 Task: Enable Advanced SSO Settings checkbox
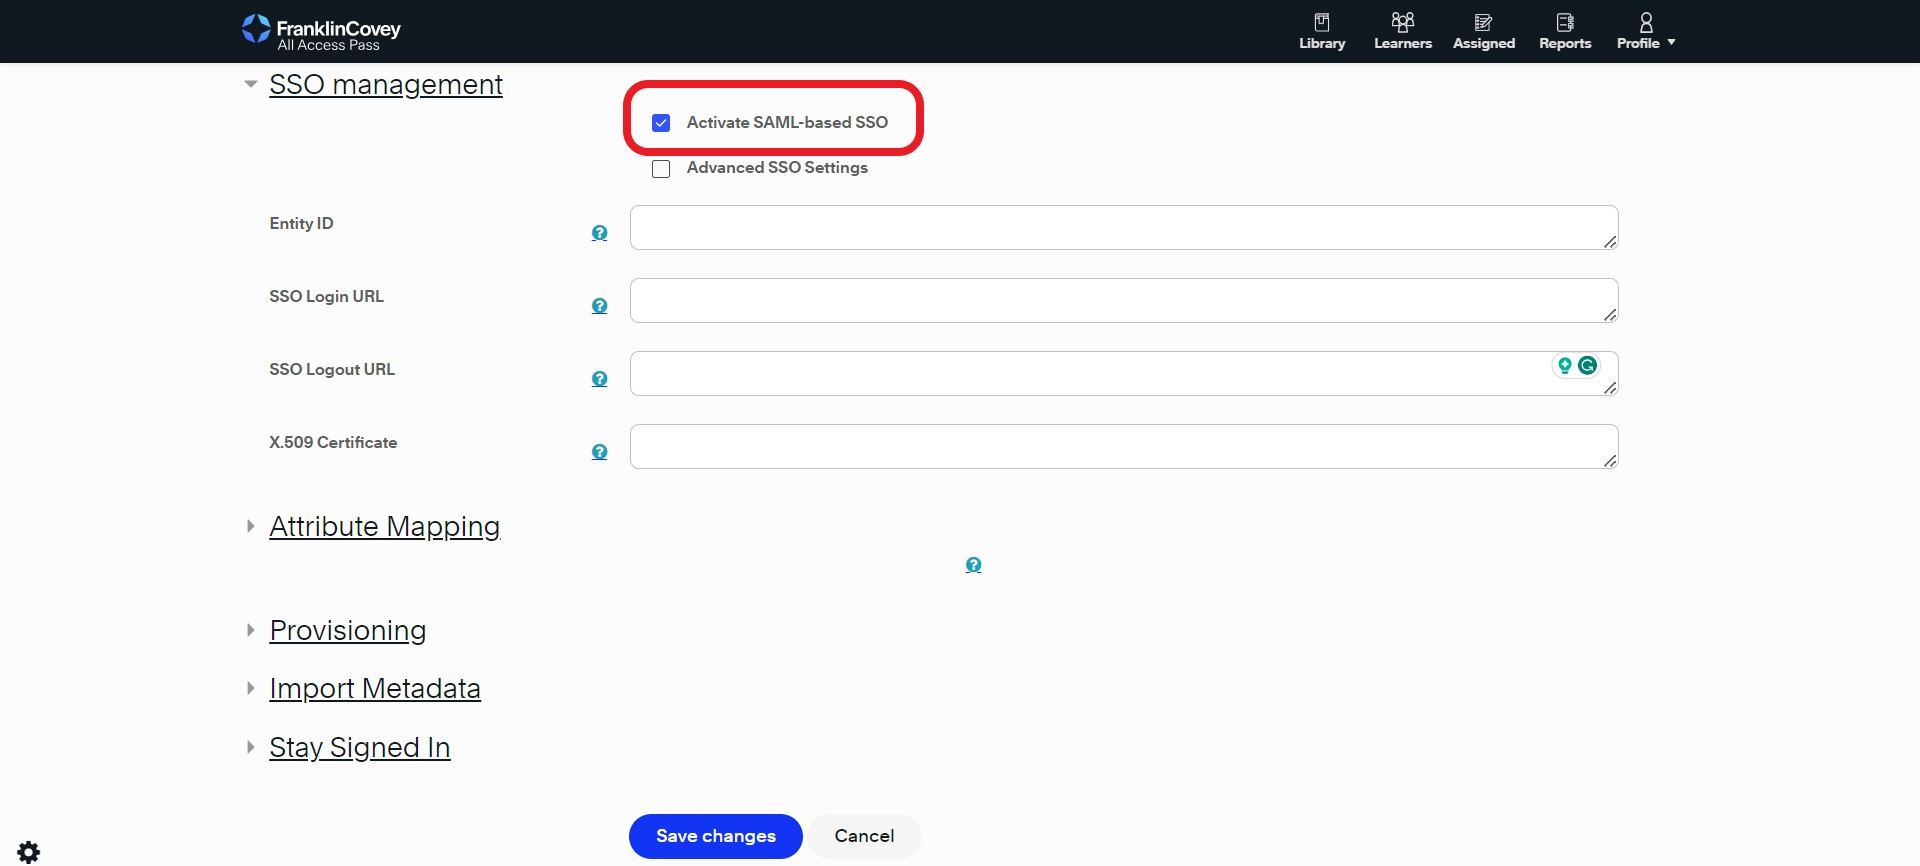pyautogui.click(x=661, y=169)
